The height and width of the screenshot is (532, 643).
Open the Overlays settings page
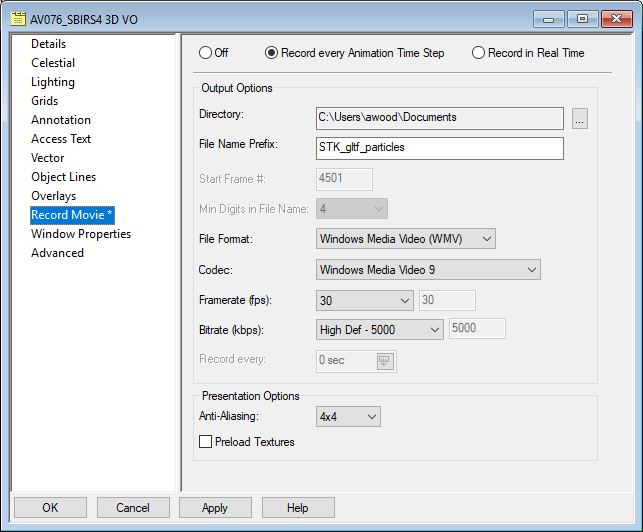tap(54, 196)
